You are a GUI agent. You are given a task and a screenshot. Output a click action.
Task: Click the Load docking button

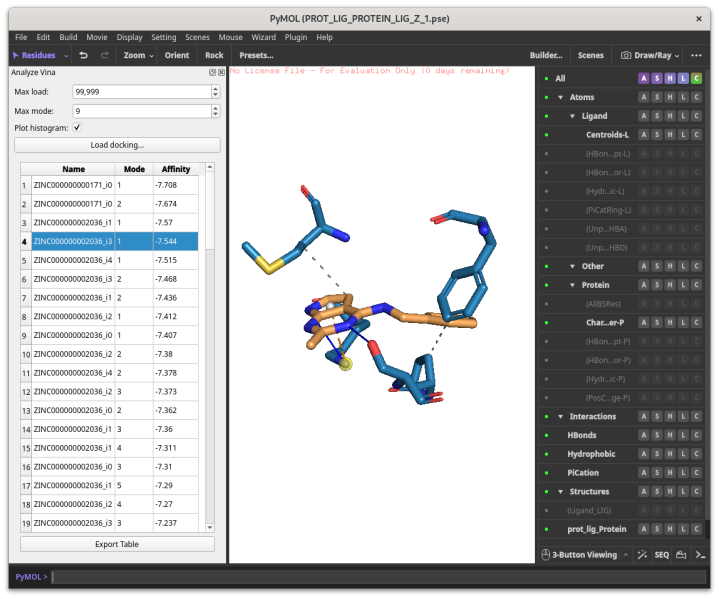pyautogui.click(x=117, y=145)
